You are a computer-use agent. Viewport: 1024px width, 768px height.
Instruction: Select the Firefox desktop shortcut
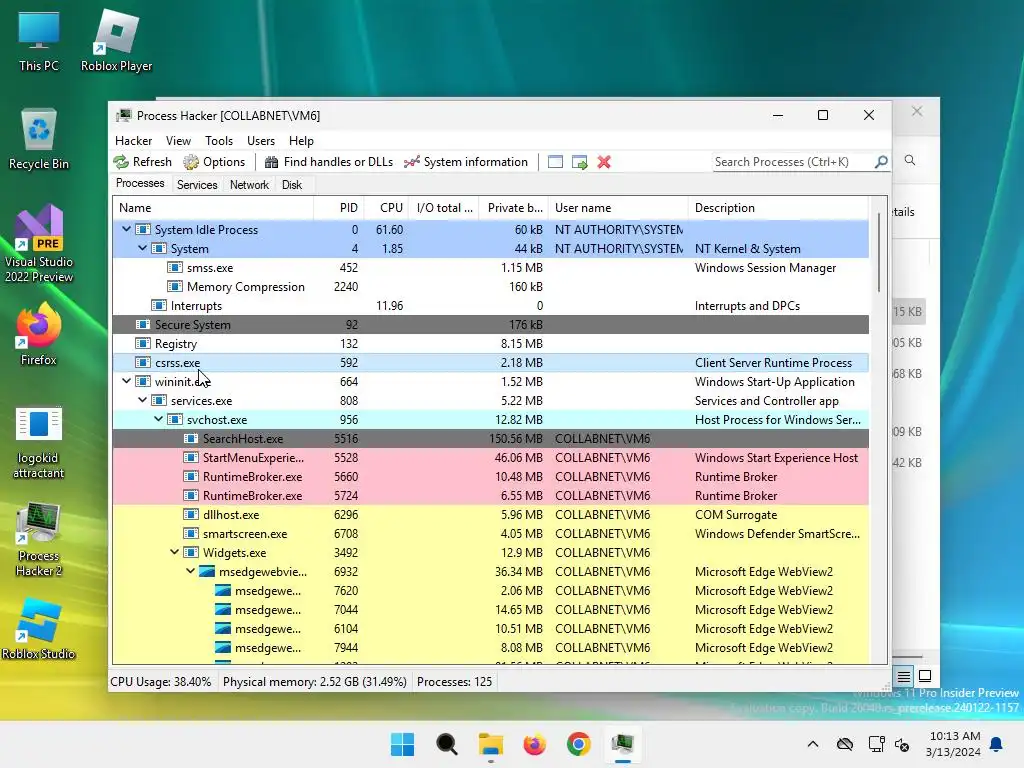click(x=39, y=334)
